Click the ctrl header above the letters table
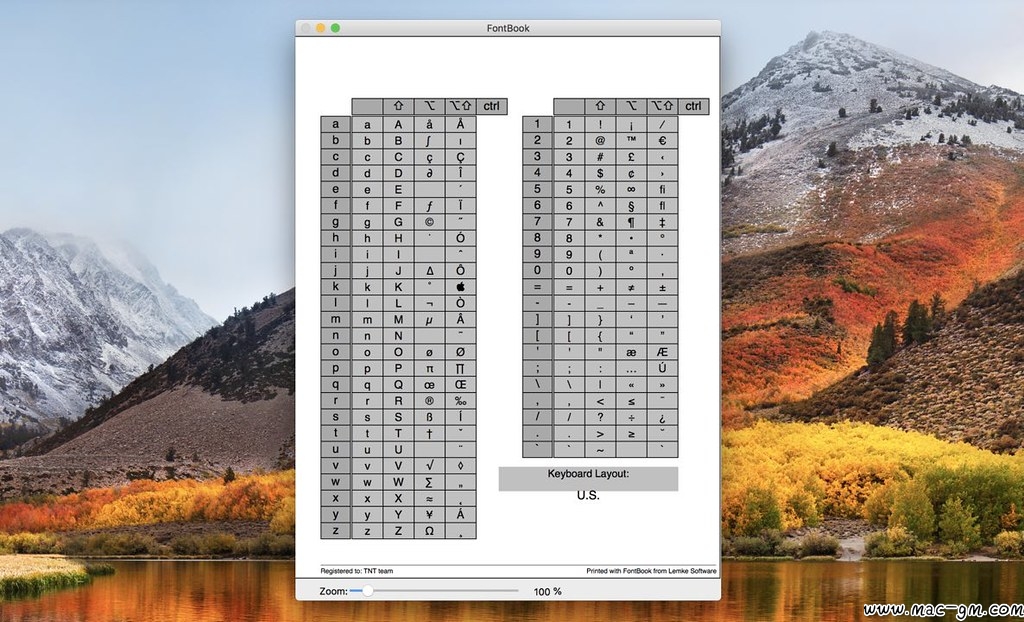 pyautogui.click(x=492, y=106)
